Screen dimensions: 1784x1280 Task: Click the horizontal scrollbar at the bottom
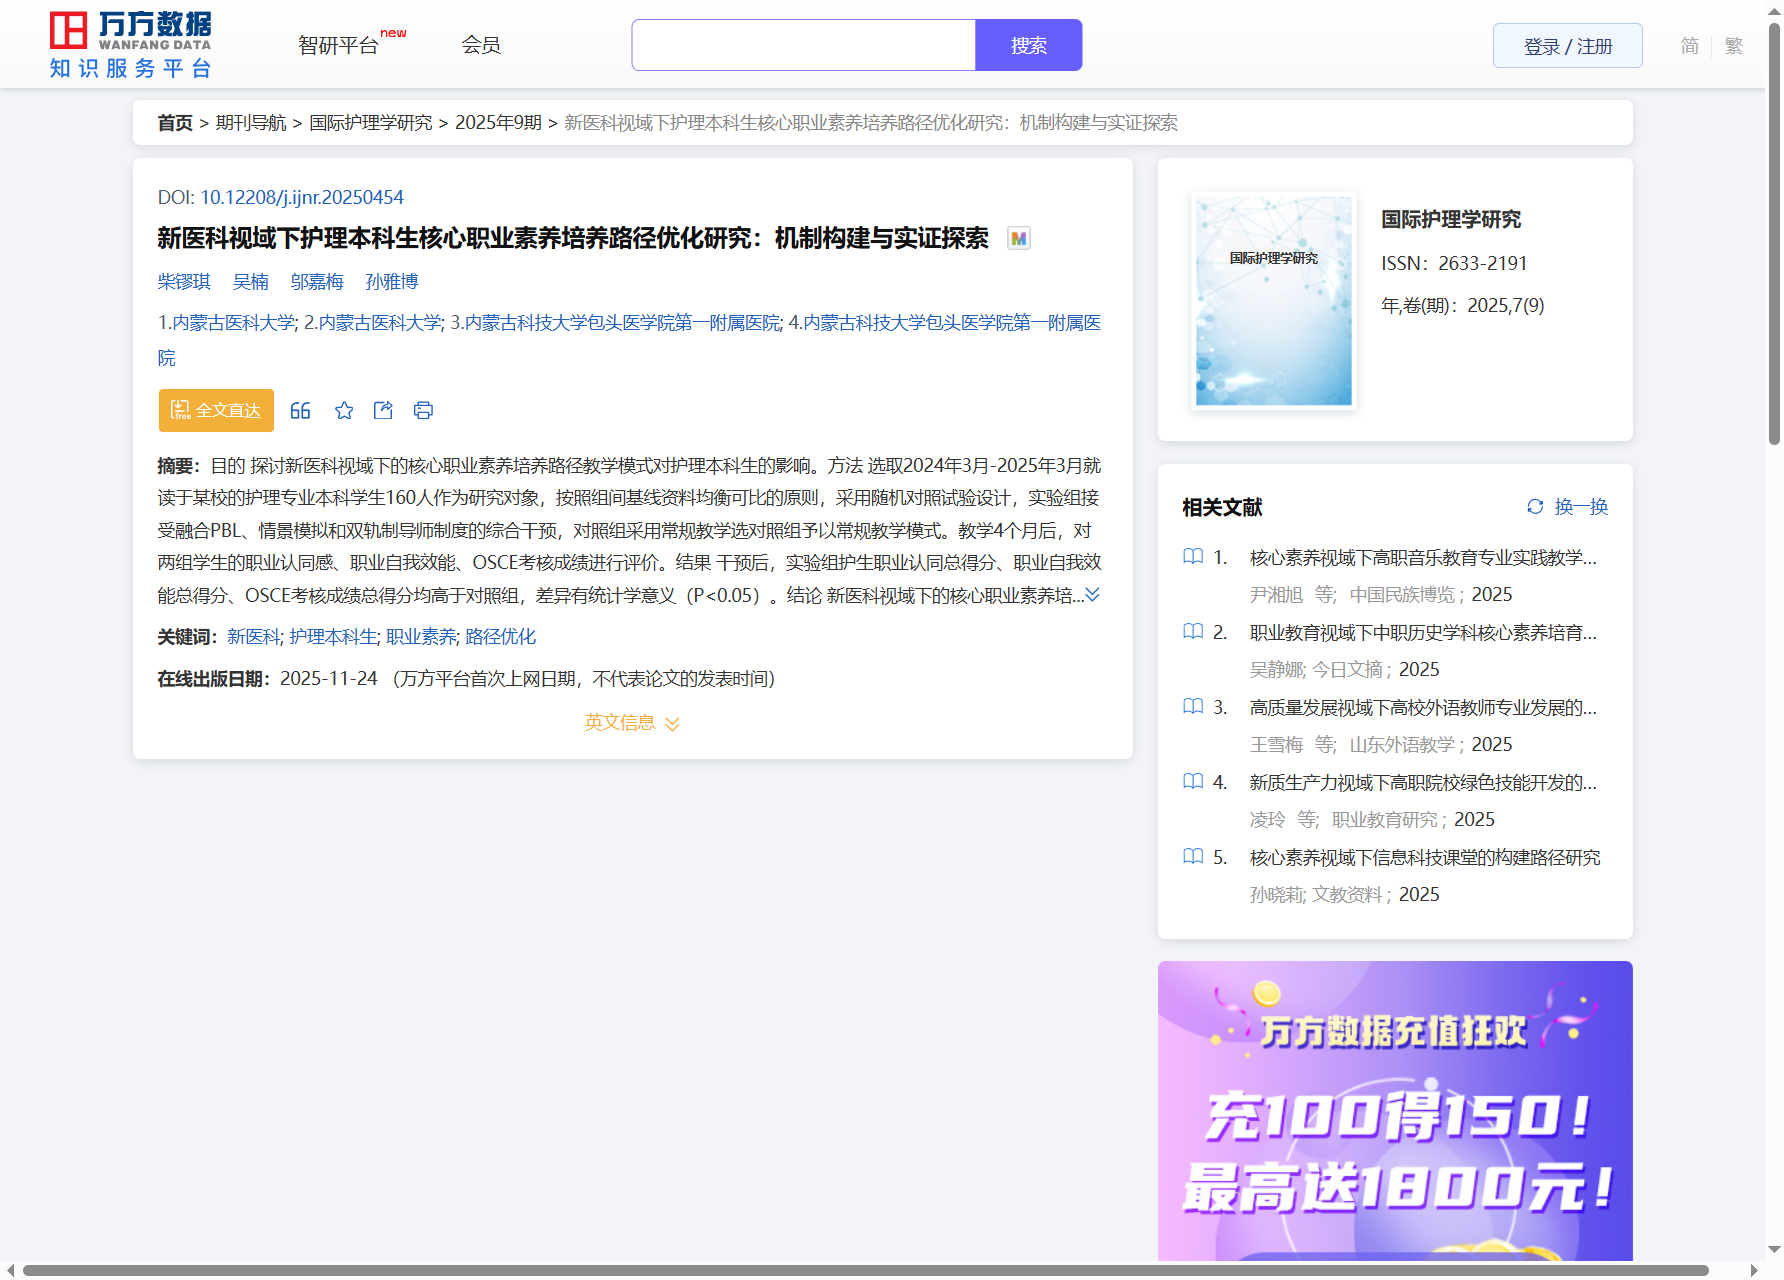(x=865, y=1270)
